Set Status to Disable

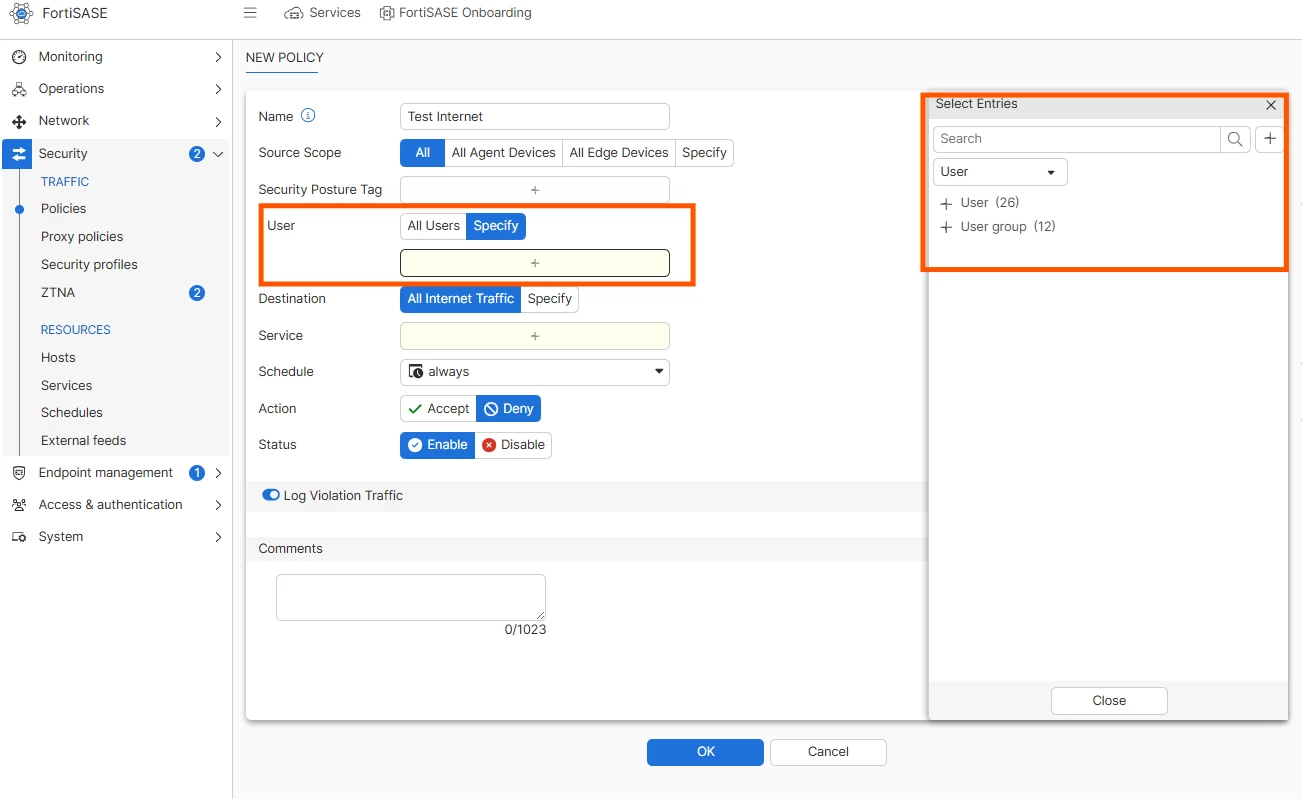pyautogui.click(x=513, y=445)
